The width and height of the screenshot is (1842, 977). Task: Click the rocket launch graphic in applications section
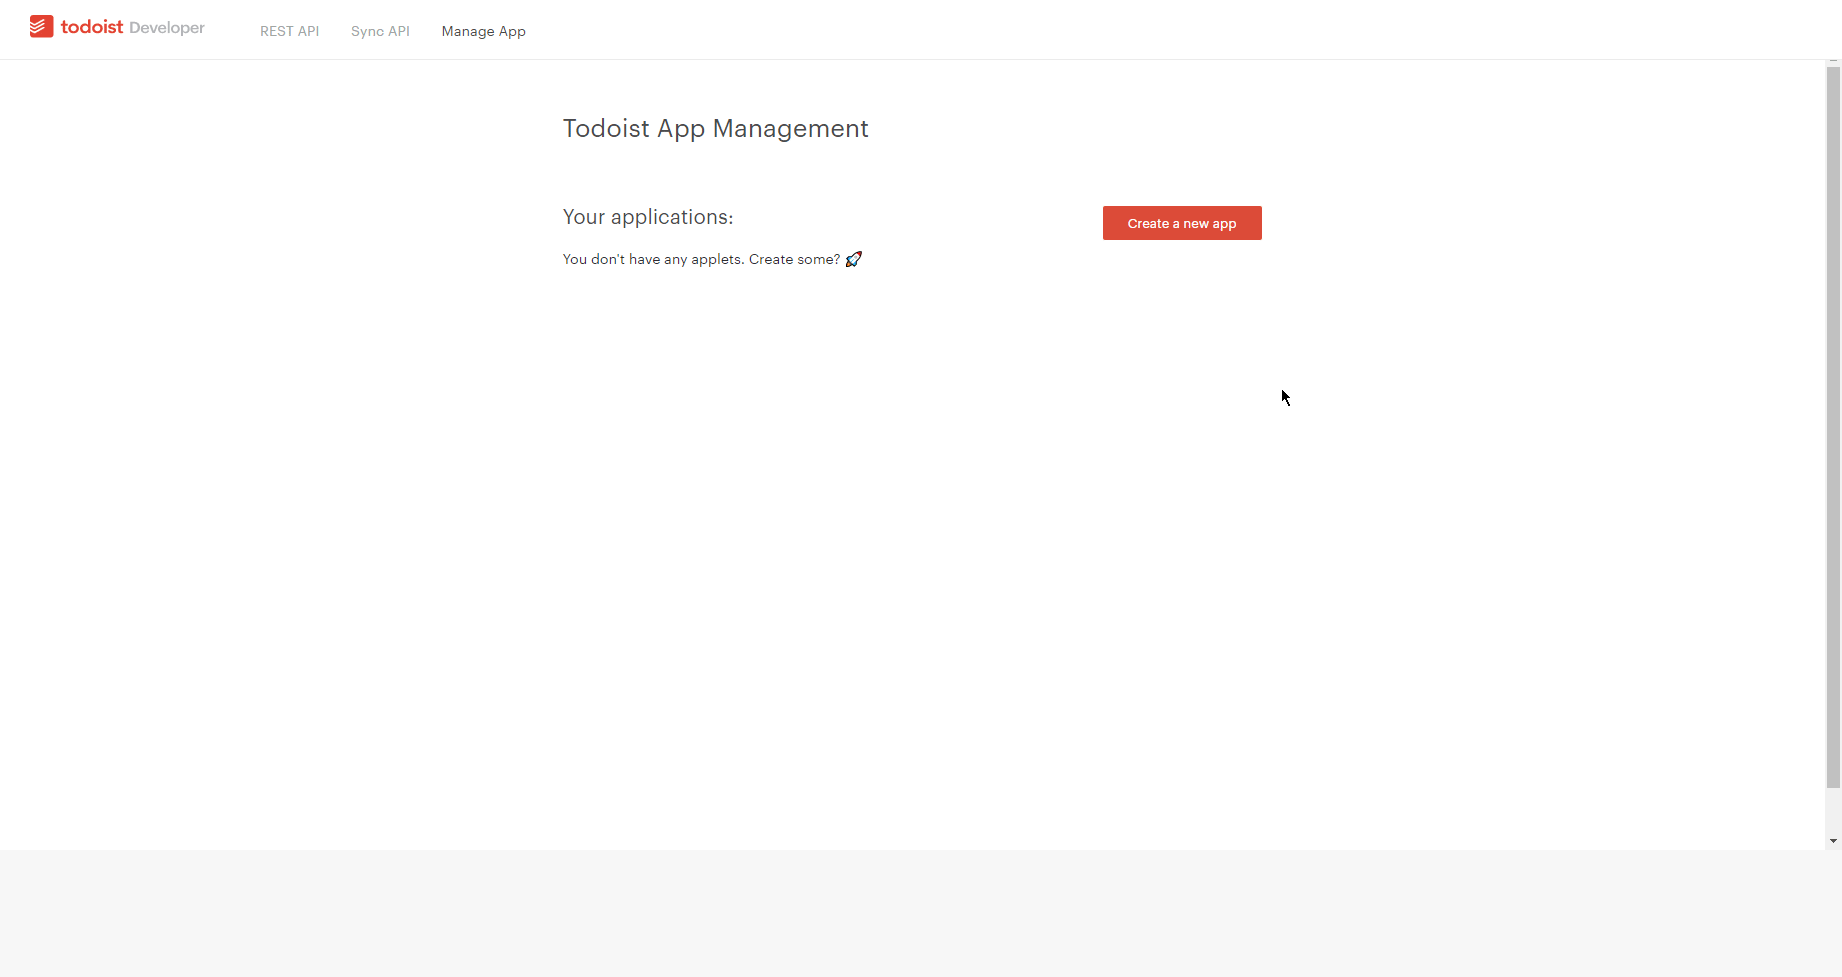pyautogui.click(x=853, y=259)
